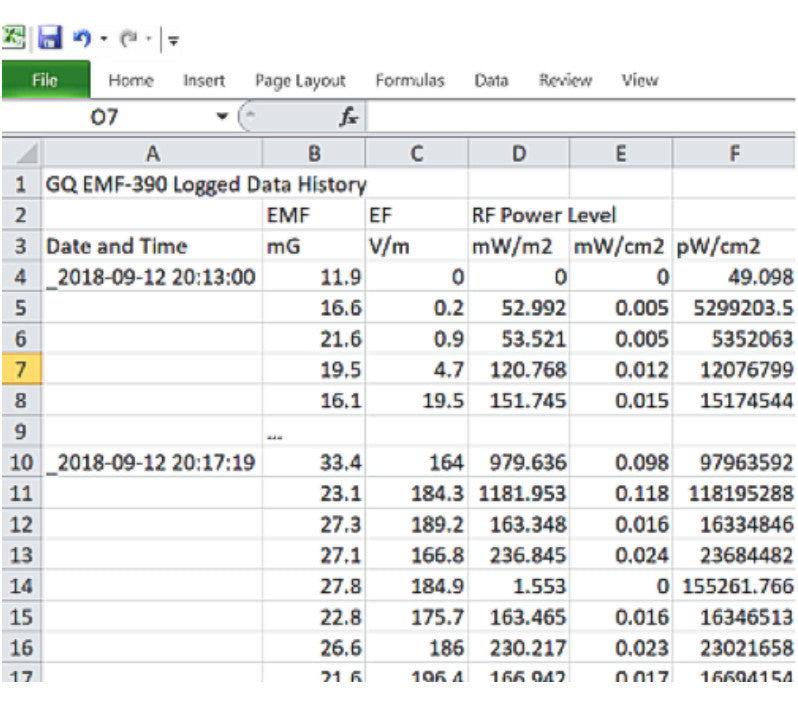The width and height of the screenshot is (798, 712).
Task: Switch to the Formulas ribbon tab
Action: pyautogui.click(x=409, y=81)
